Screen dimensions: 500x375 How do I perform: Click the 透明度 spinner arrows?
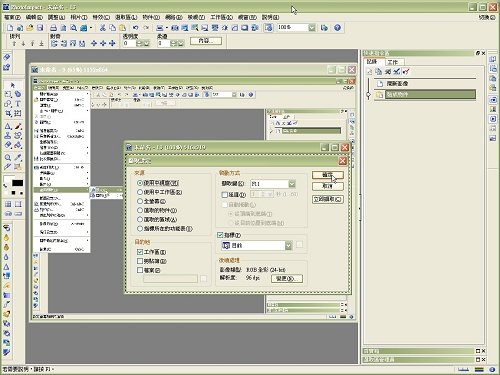point(140,43)
